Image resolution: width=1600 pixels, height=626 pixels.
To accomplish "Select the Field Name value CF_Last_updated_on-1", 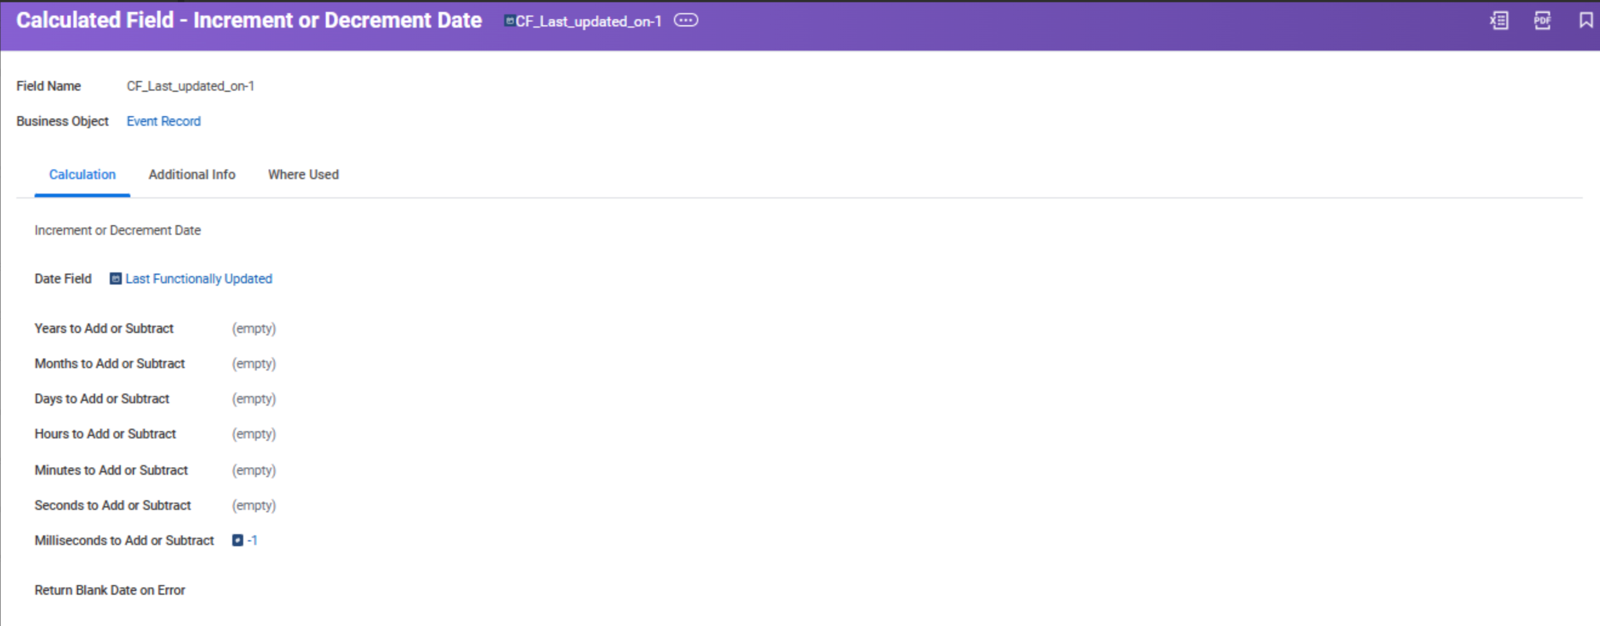I will [x=190, y=86].
